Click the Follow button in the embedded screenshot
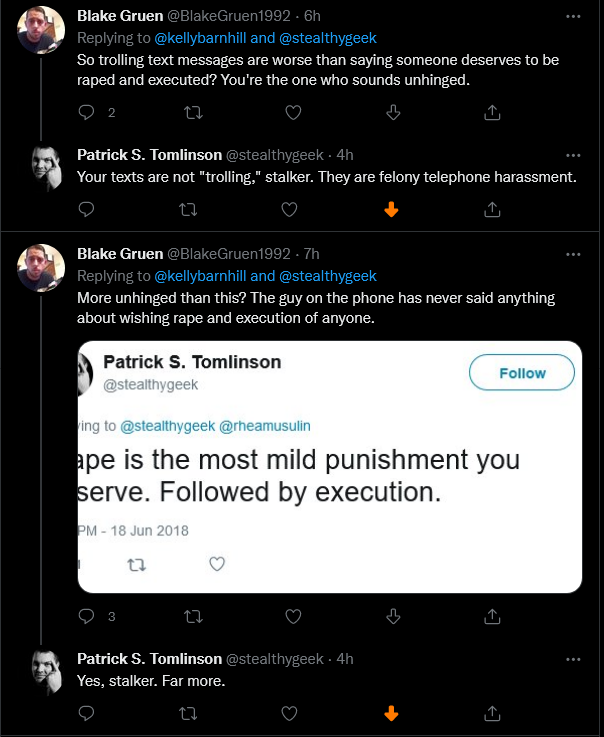Screen dimensions: 604x737 click(522, 372)
